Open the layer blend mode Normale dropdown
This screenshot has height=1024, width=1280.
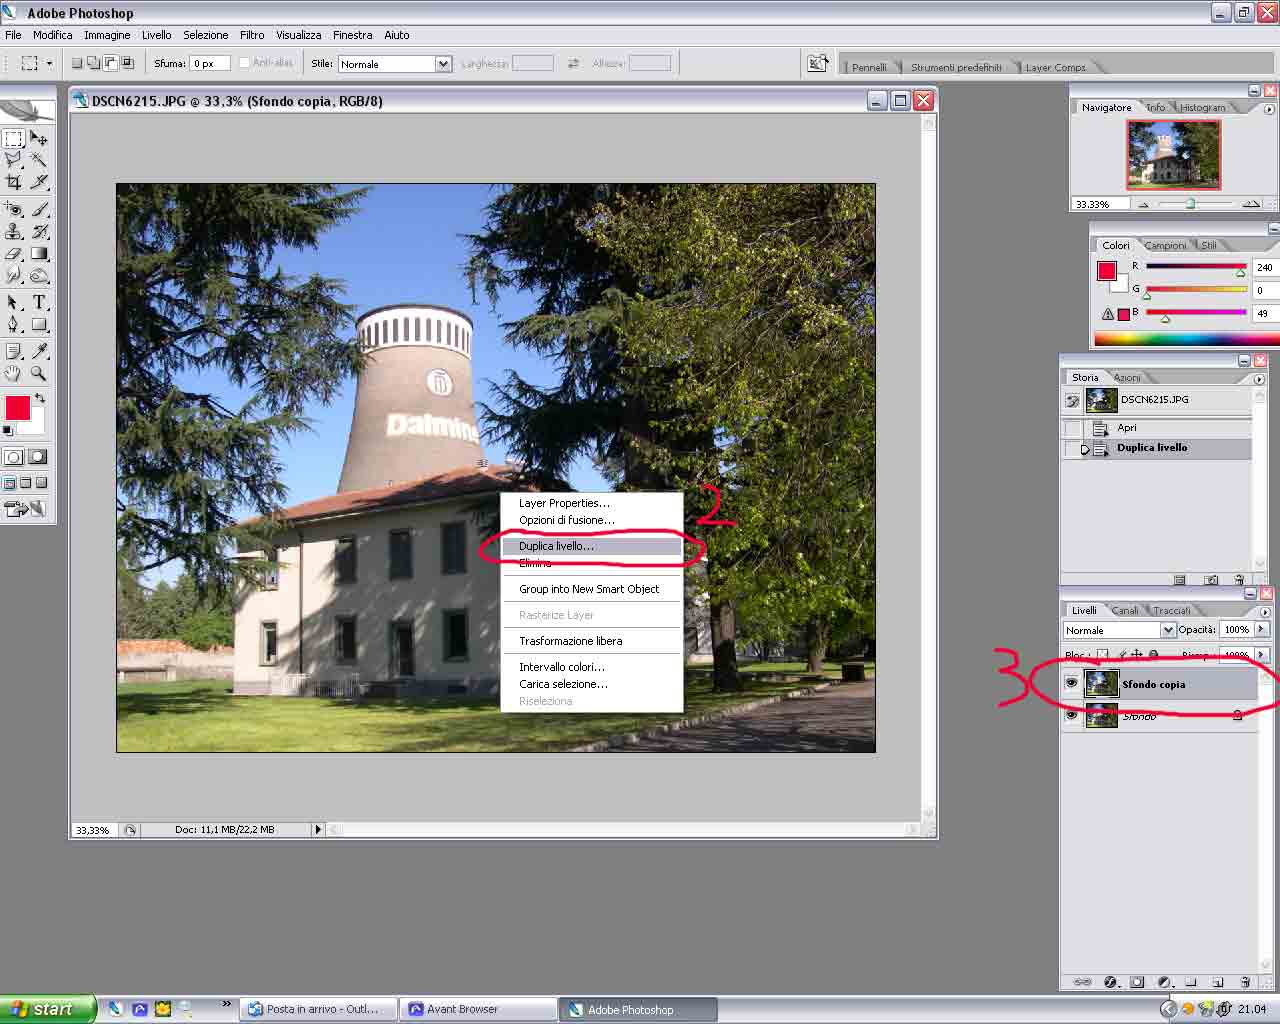1167,630
